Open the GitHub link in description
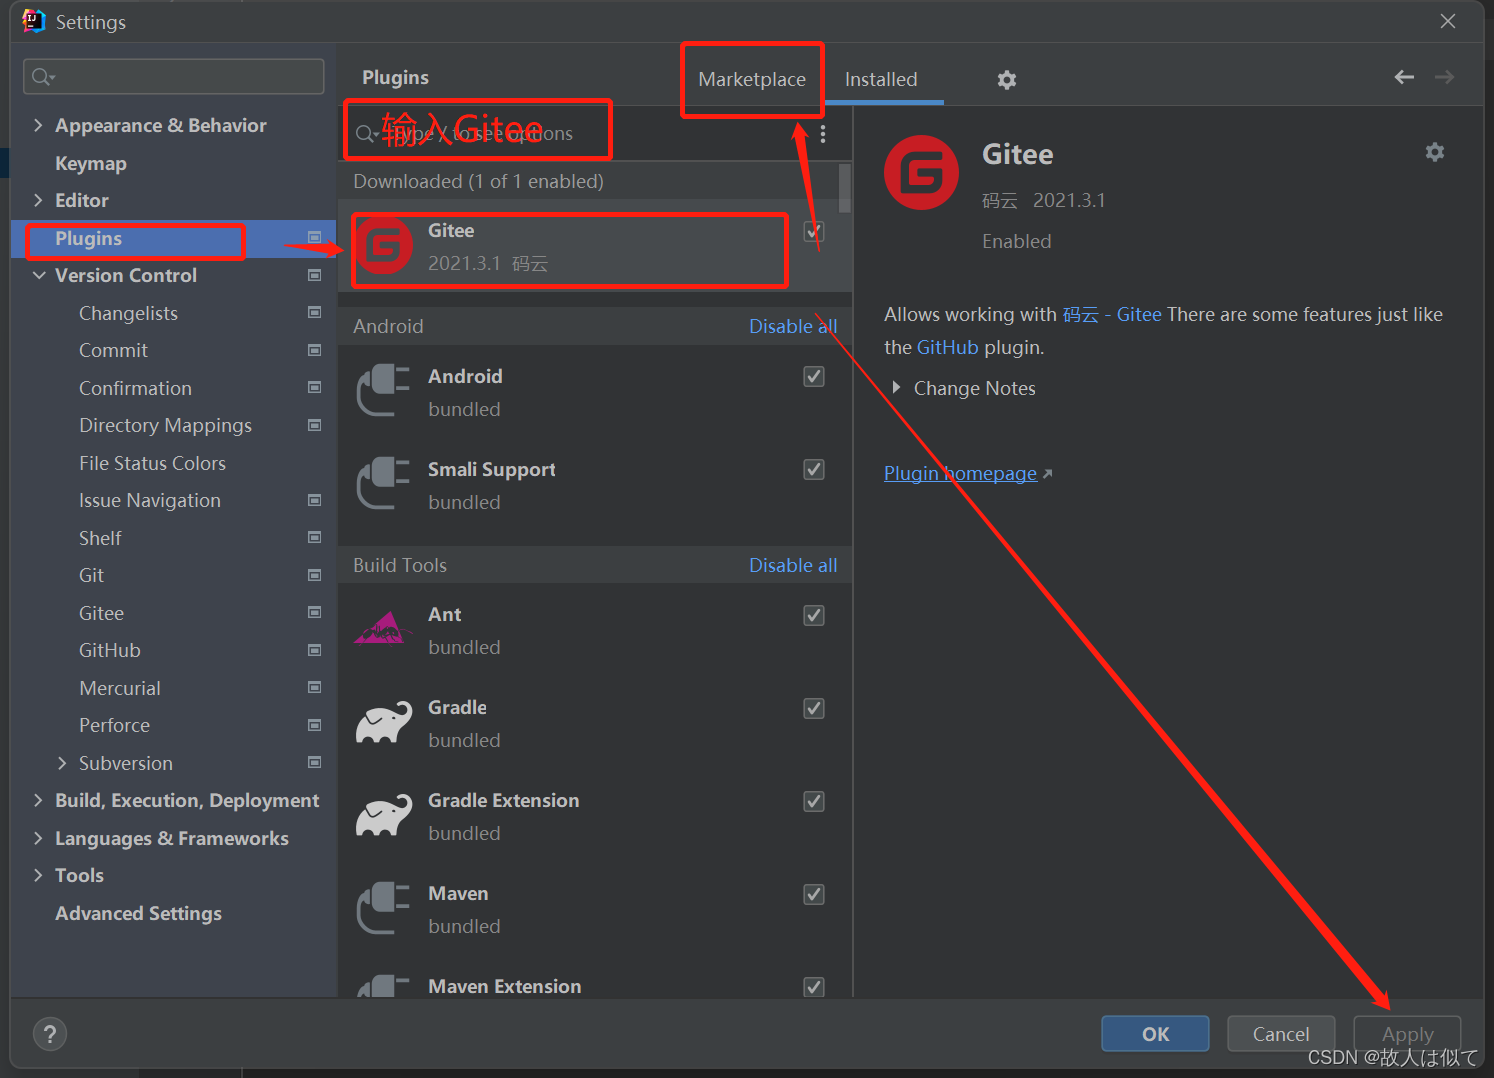This screenshot has height=1078, width=1494. tap(947, 347)
